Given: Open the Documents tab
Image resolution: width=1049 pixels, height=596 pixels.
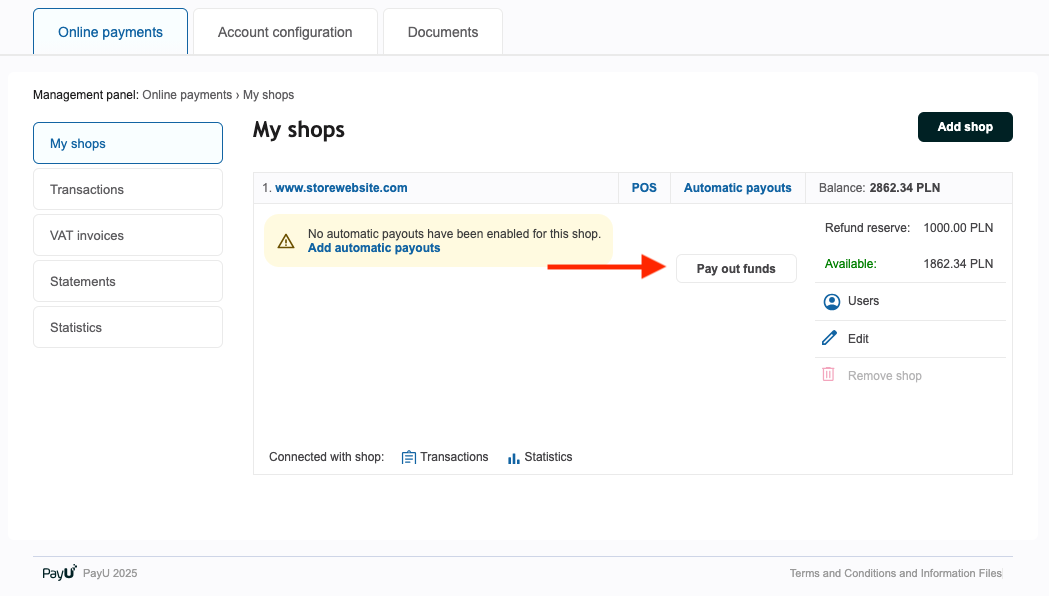Looking at the screenshot, I should [x=442, y=31].
